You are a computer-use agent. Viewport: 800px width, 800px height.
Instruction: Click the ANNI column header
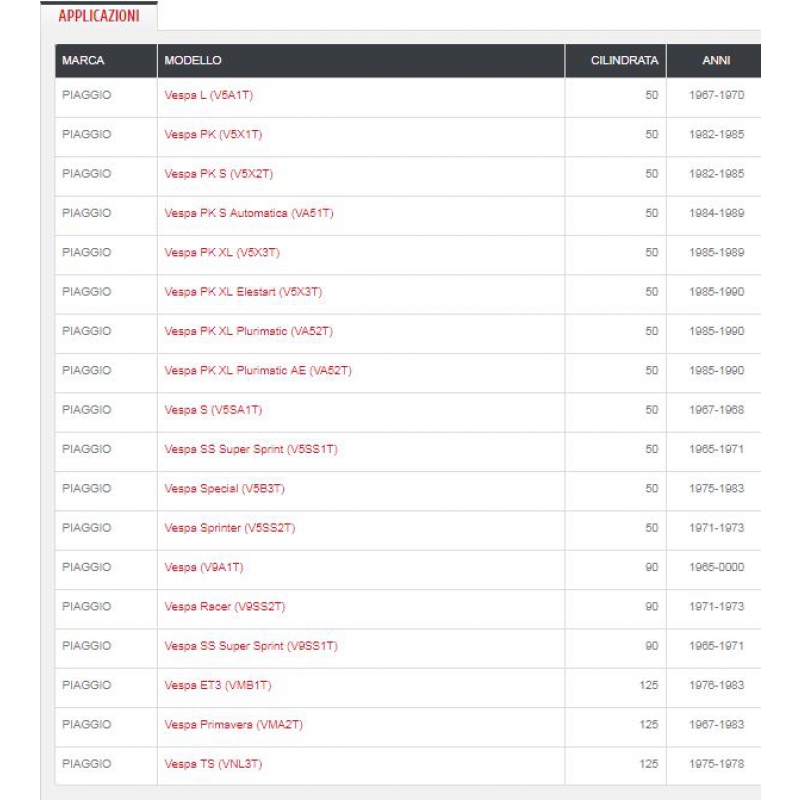click(716, 61)
